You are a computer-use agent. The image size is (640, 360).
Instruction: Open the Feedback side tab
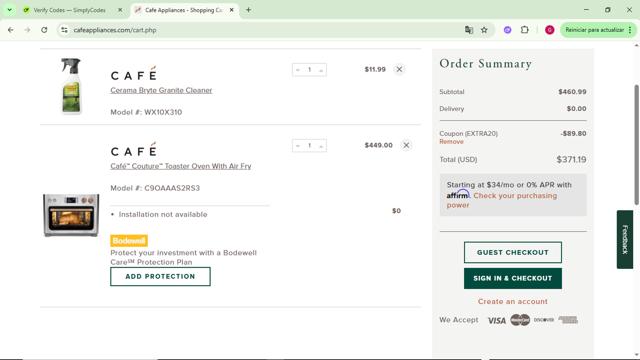coord(624,239)
